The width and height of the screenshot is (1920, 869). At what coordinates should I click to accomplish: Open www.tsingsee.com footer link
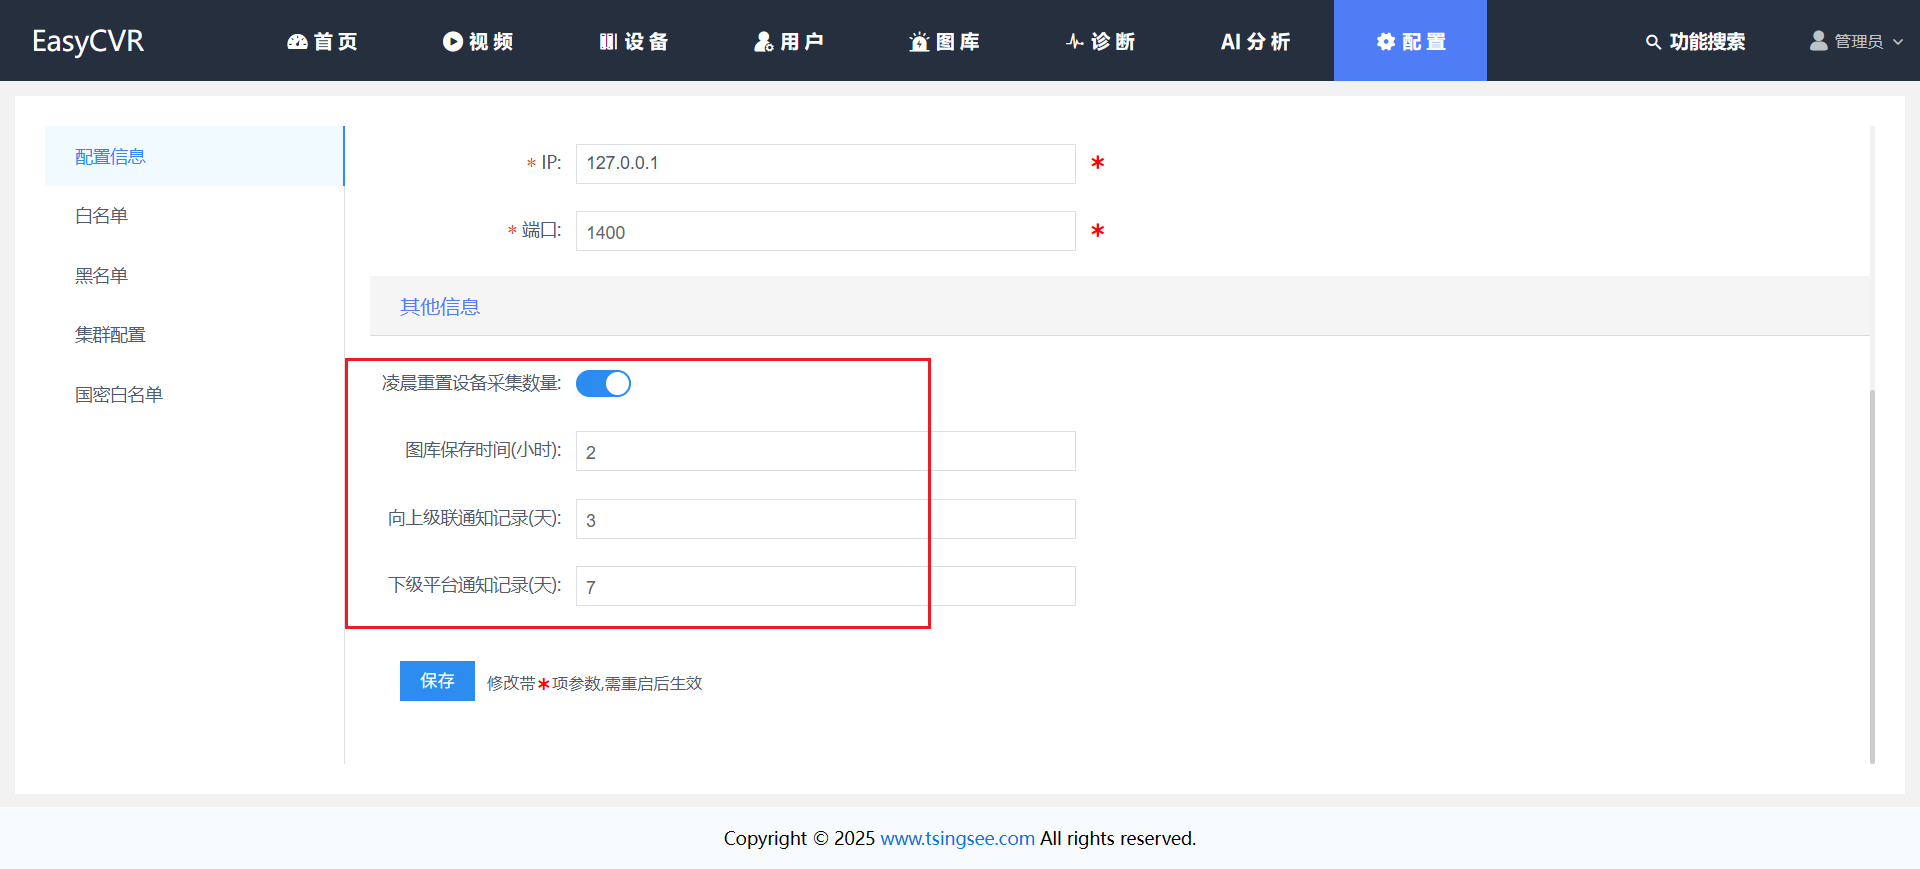click(x=957, y=838)
